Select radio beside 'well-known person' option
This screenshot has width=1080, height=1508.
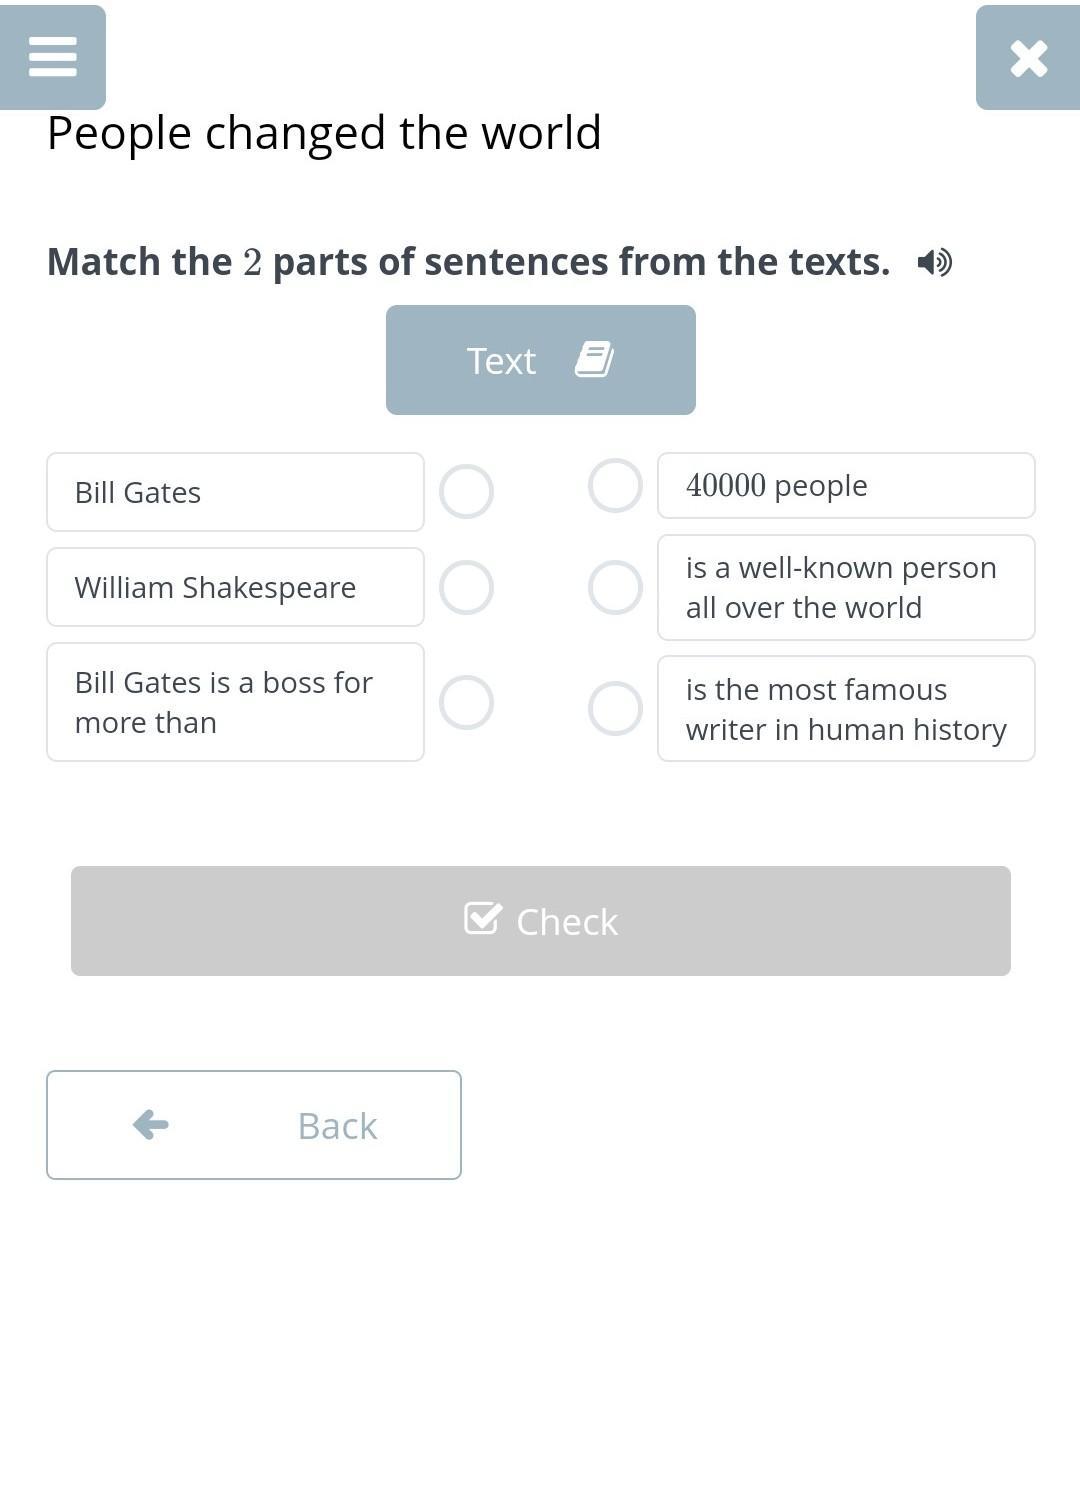coord(615,587)
